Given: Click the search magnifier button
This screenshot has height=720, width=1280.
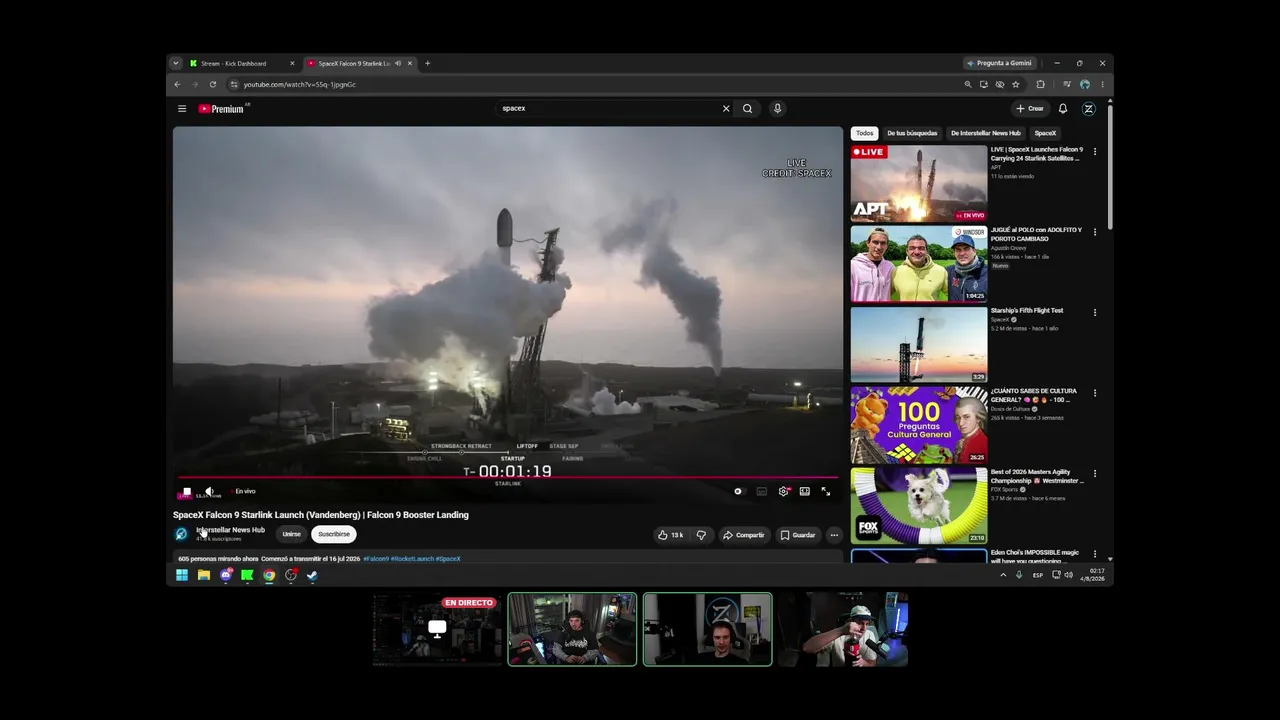Looking at the screenshot, I should click(x=747, y=109).
